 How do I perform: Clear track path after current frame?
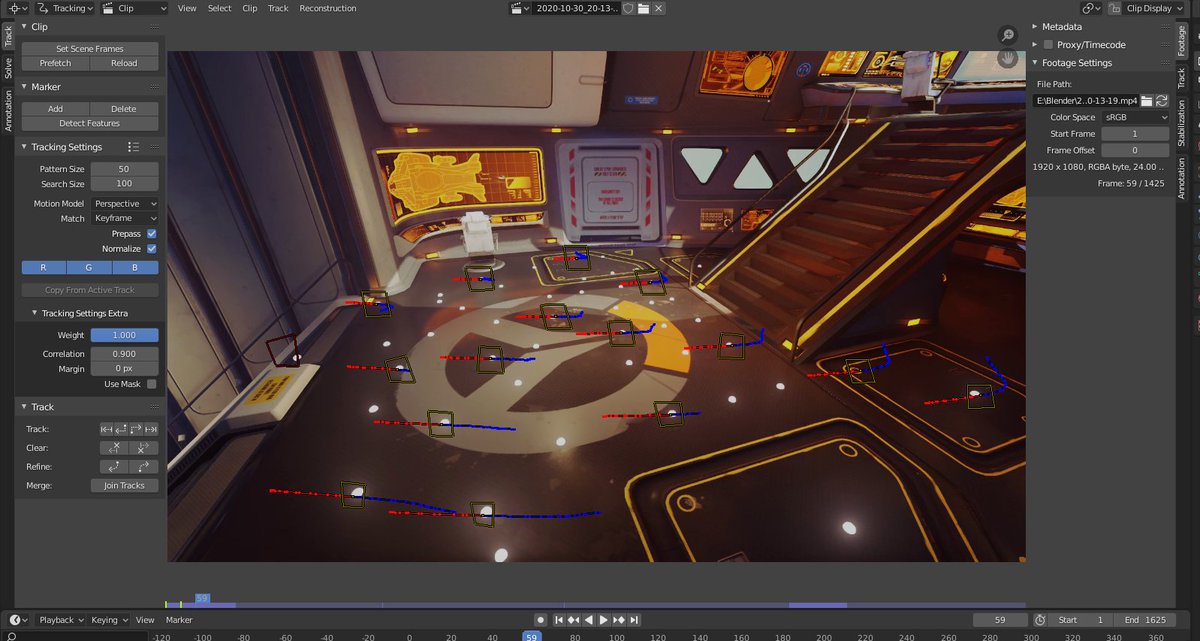(x=144, y=448)
